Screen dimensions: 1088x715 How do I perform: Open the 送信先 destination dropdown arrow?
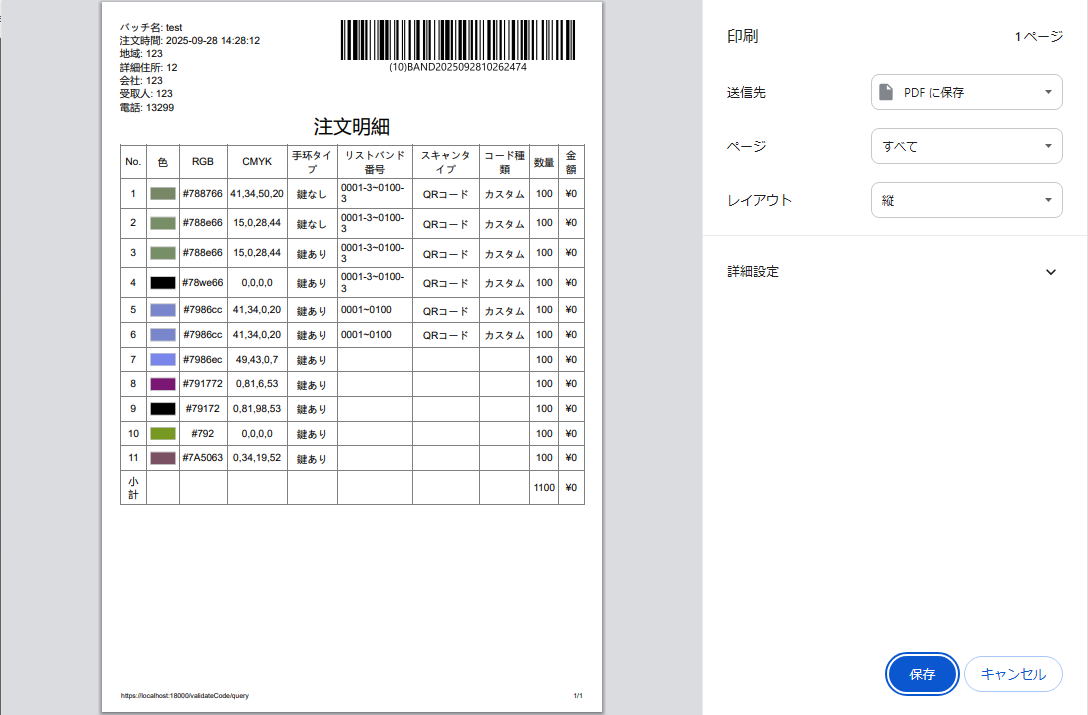[1047, 92]
